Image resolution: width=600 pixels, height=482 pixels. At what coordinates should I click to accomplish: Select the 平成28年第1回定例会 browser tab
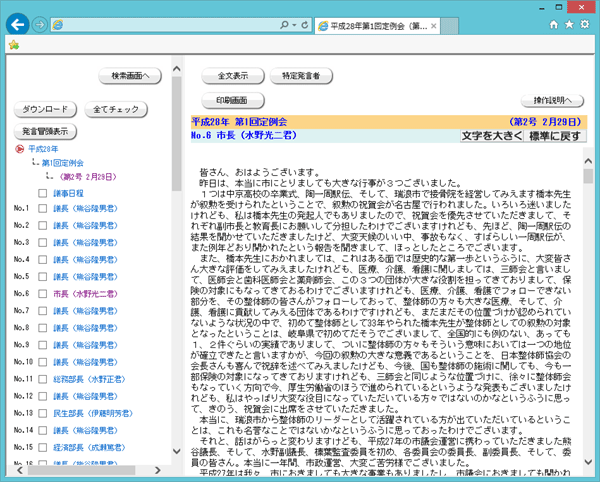[x=377, y=26]
